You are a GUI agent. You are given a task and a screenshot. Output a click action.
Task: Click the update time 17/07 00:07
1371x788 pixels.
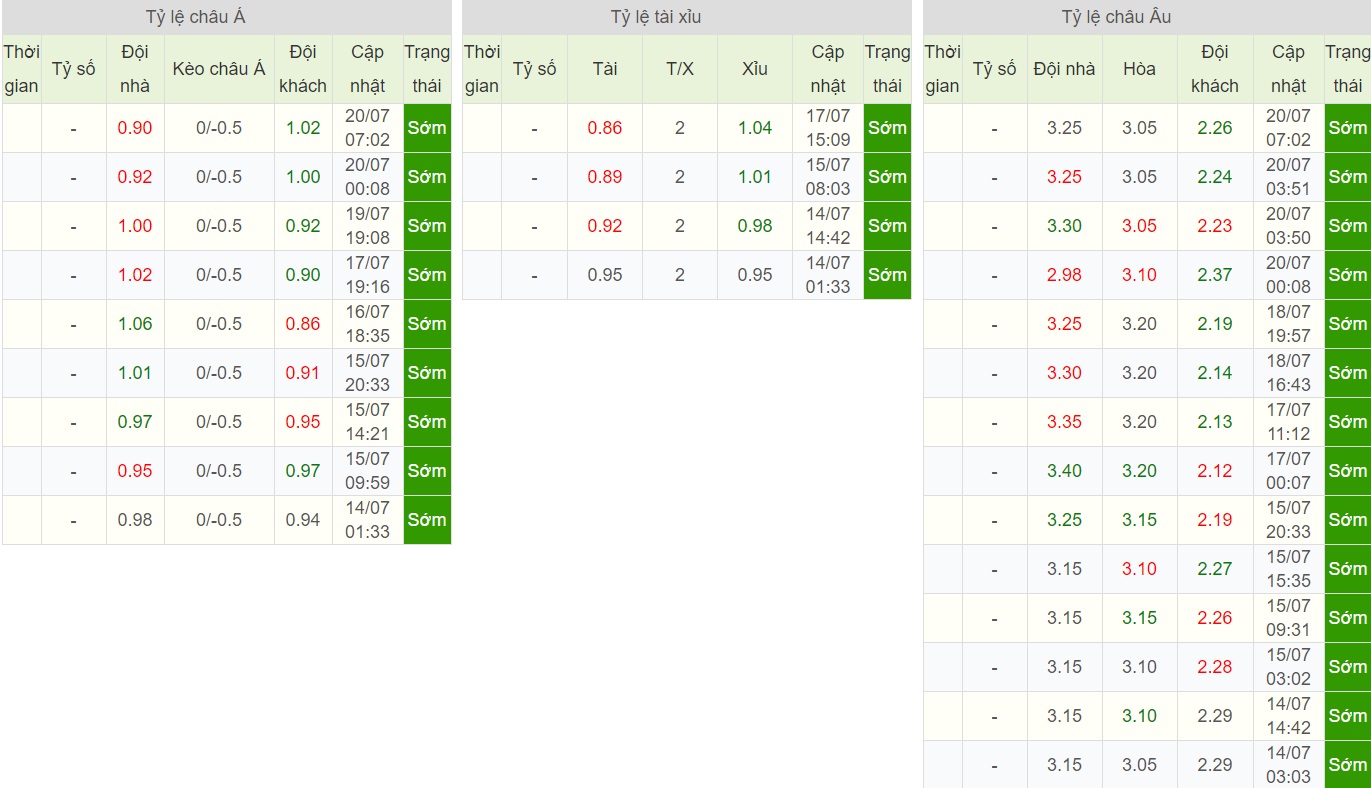click(1288, 471)
